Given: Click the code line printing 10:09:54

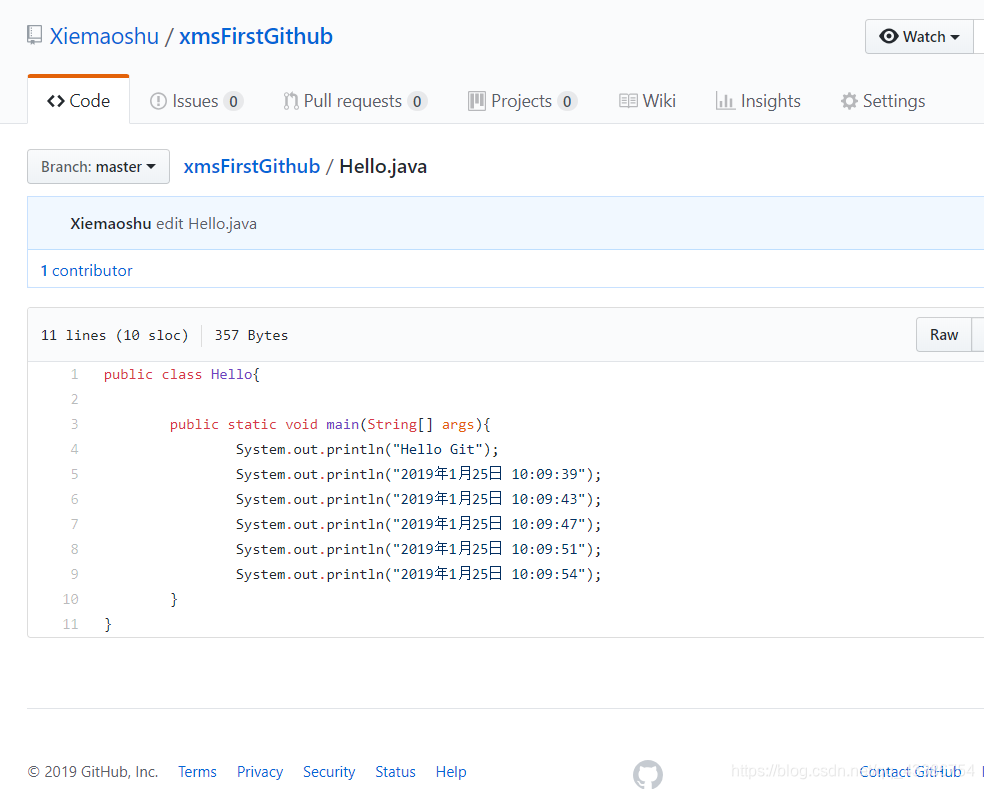Looking at the screenshot, I should tap(419, 574).
